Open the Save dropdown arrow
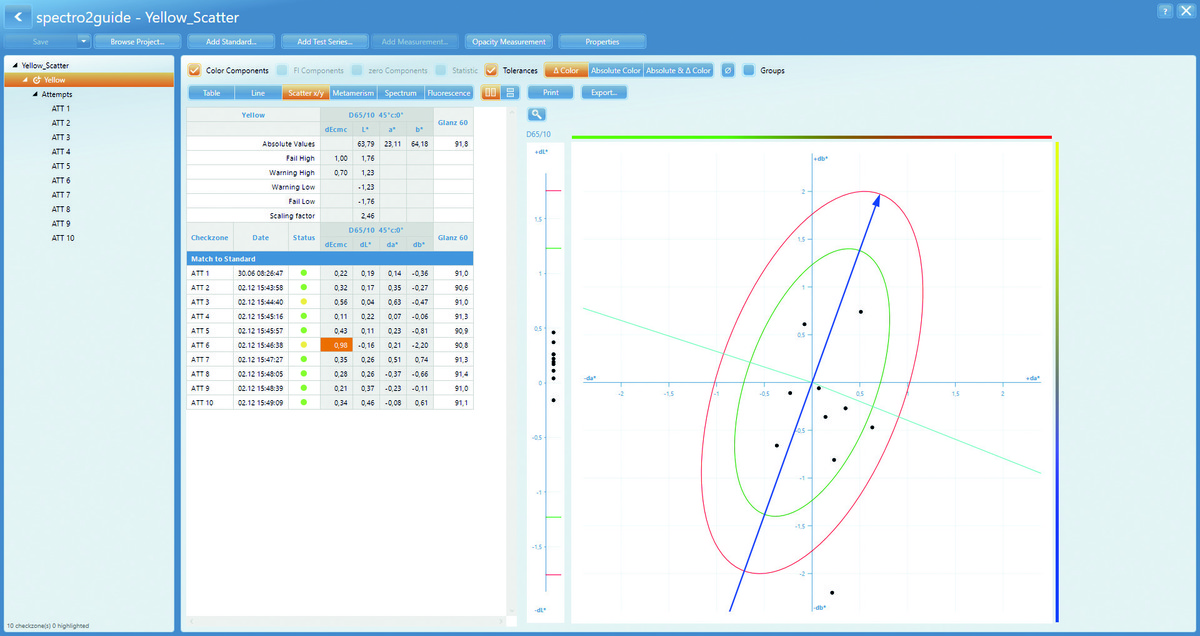Screen dimensions: 1200x636 tap(83, 42)
